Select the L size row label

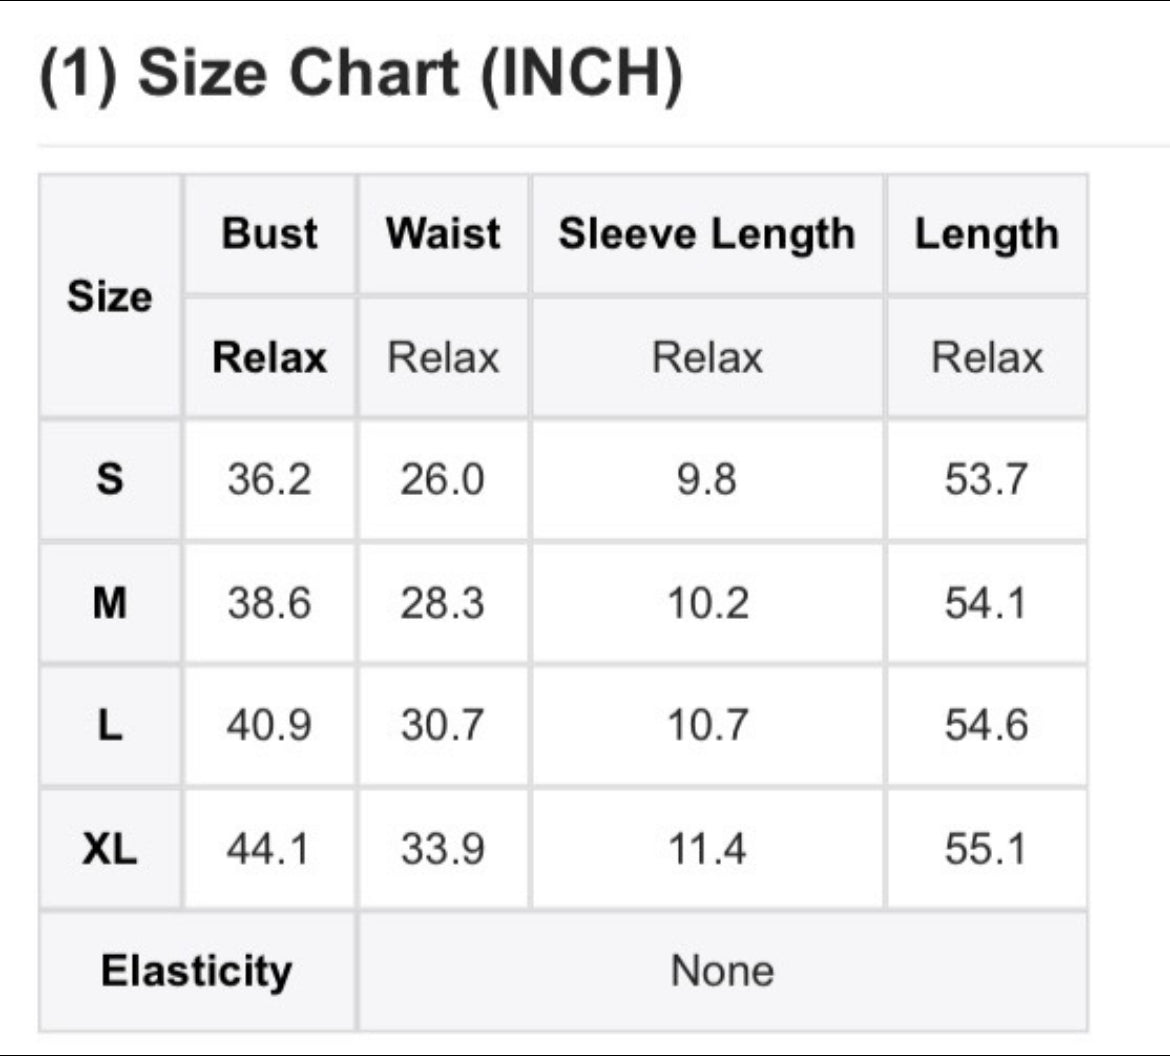click(110, 725)
